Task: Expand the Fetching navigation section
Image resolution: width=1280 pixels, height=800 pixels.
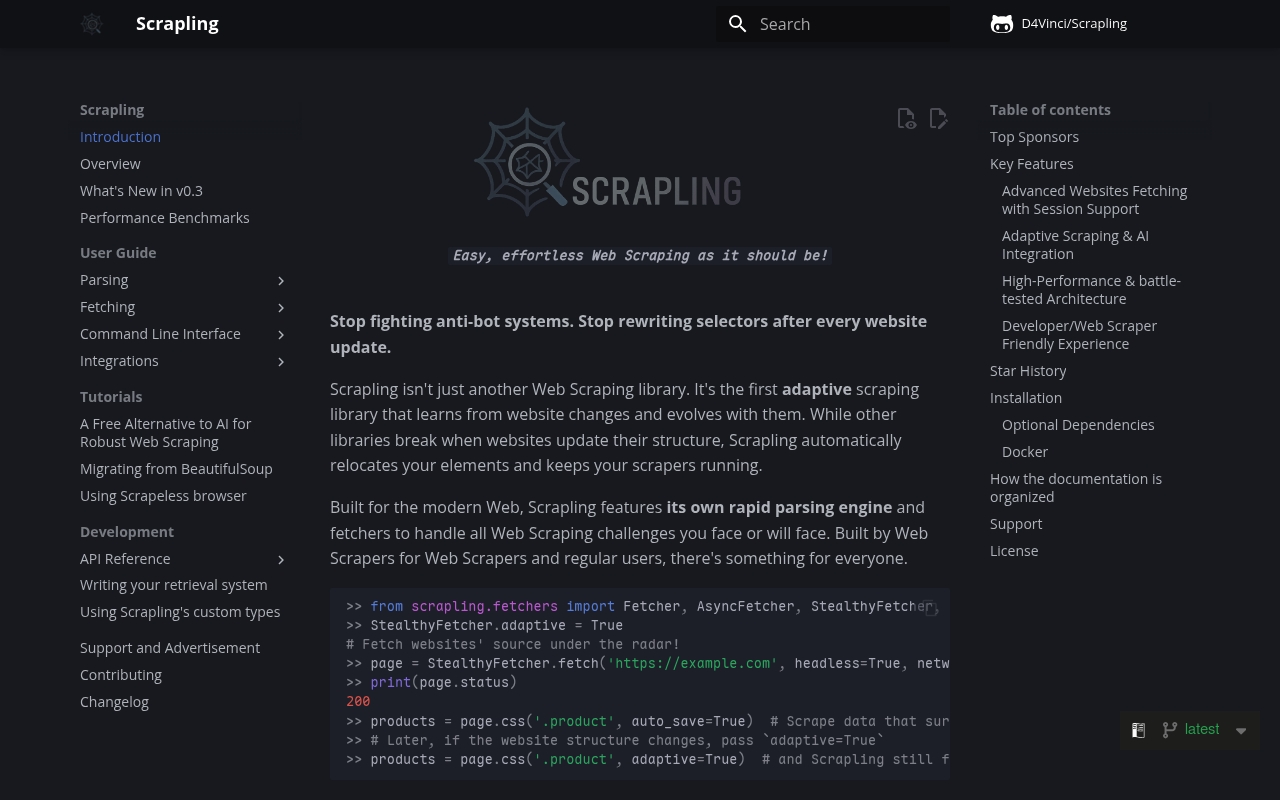Action: pyautogui.click(x=281, y=308)
